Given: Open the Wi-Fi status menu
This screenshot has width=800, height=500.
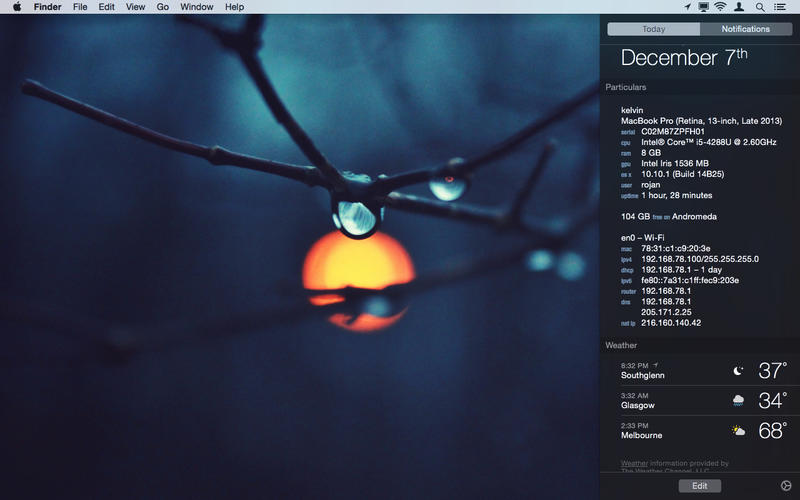Looking at the screenshot, I should point(720,7).
